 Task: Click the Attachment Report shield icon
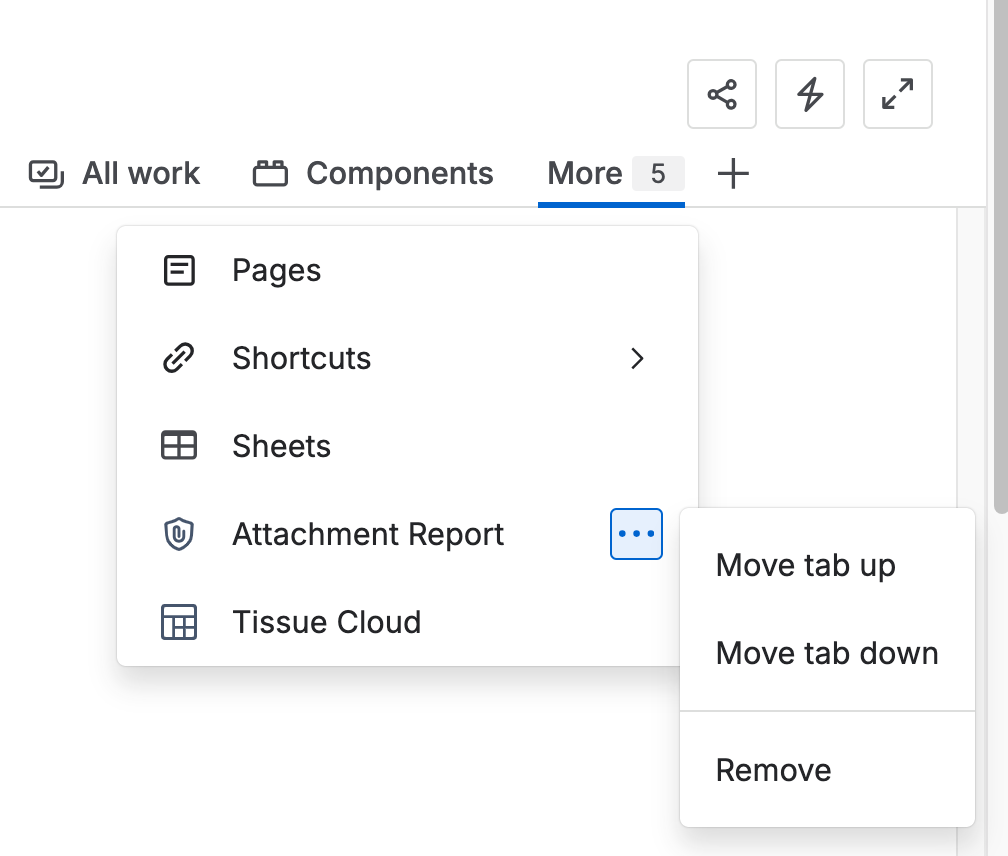179,534
